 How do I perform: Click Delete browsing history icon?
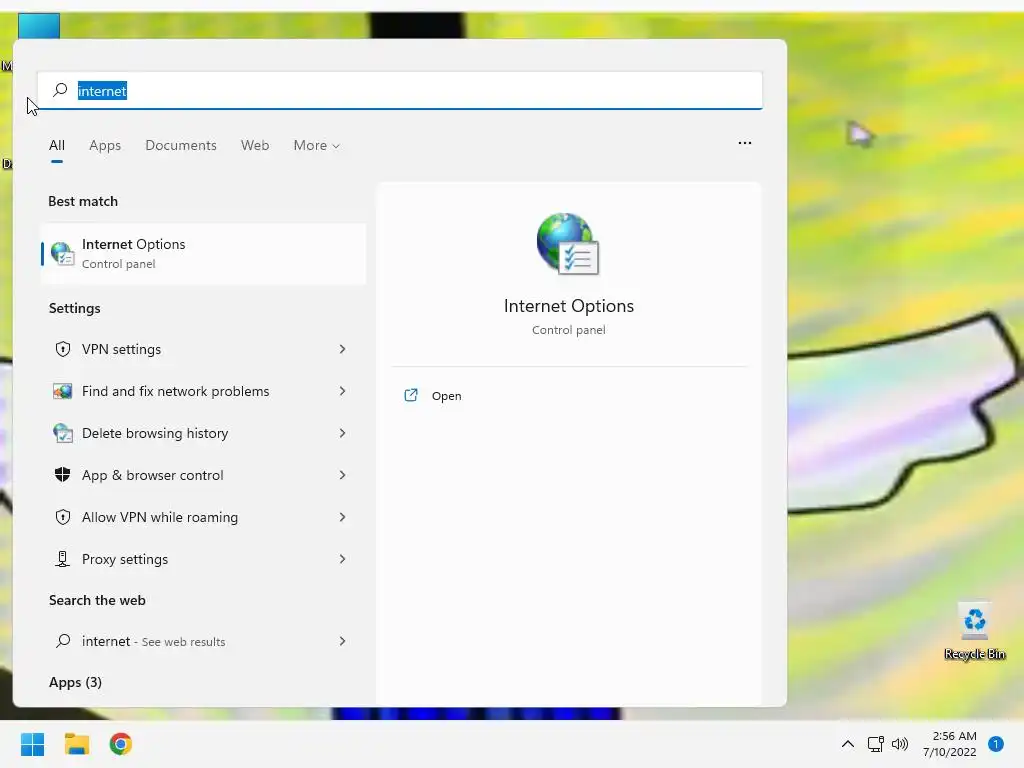coord(63,433)
